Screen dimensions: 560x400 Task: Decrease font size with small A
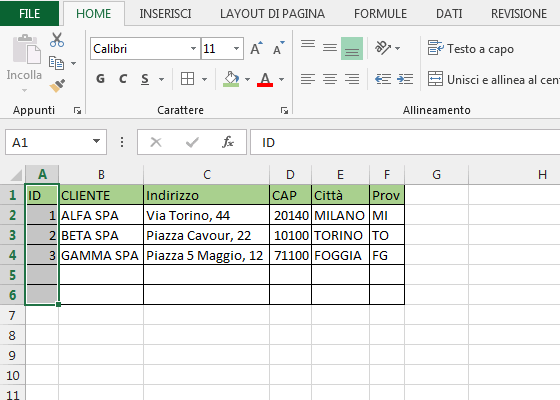coord(279,49)
